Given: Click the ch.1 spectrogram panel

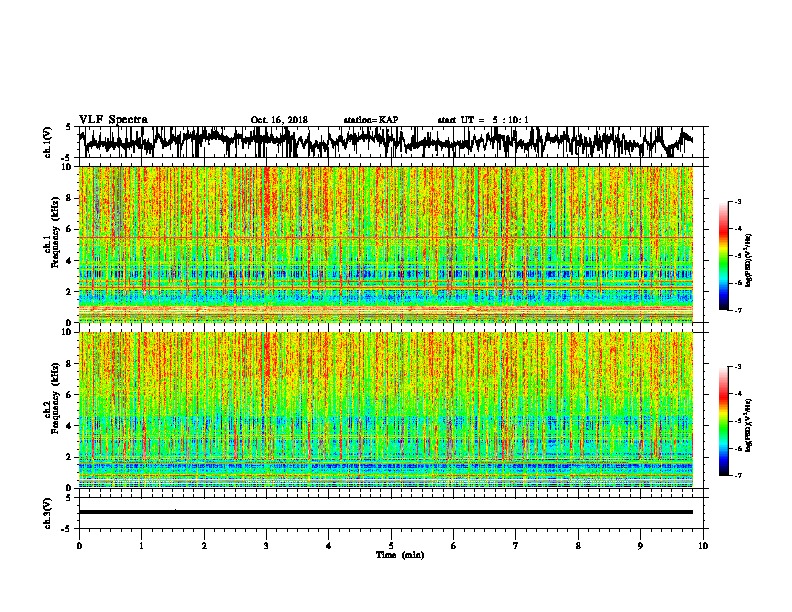Looking at the screenshot, I should 386,244.
